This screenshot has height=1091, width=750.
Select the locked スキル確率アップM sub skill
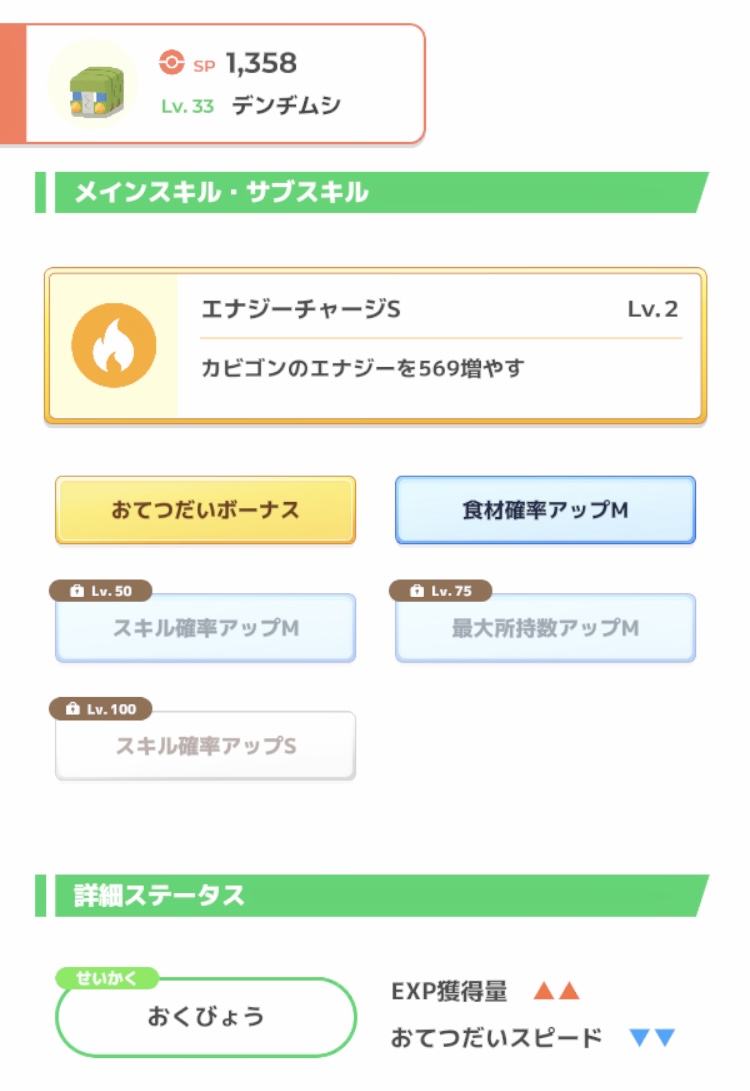click(x=205, y=629)
